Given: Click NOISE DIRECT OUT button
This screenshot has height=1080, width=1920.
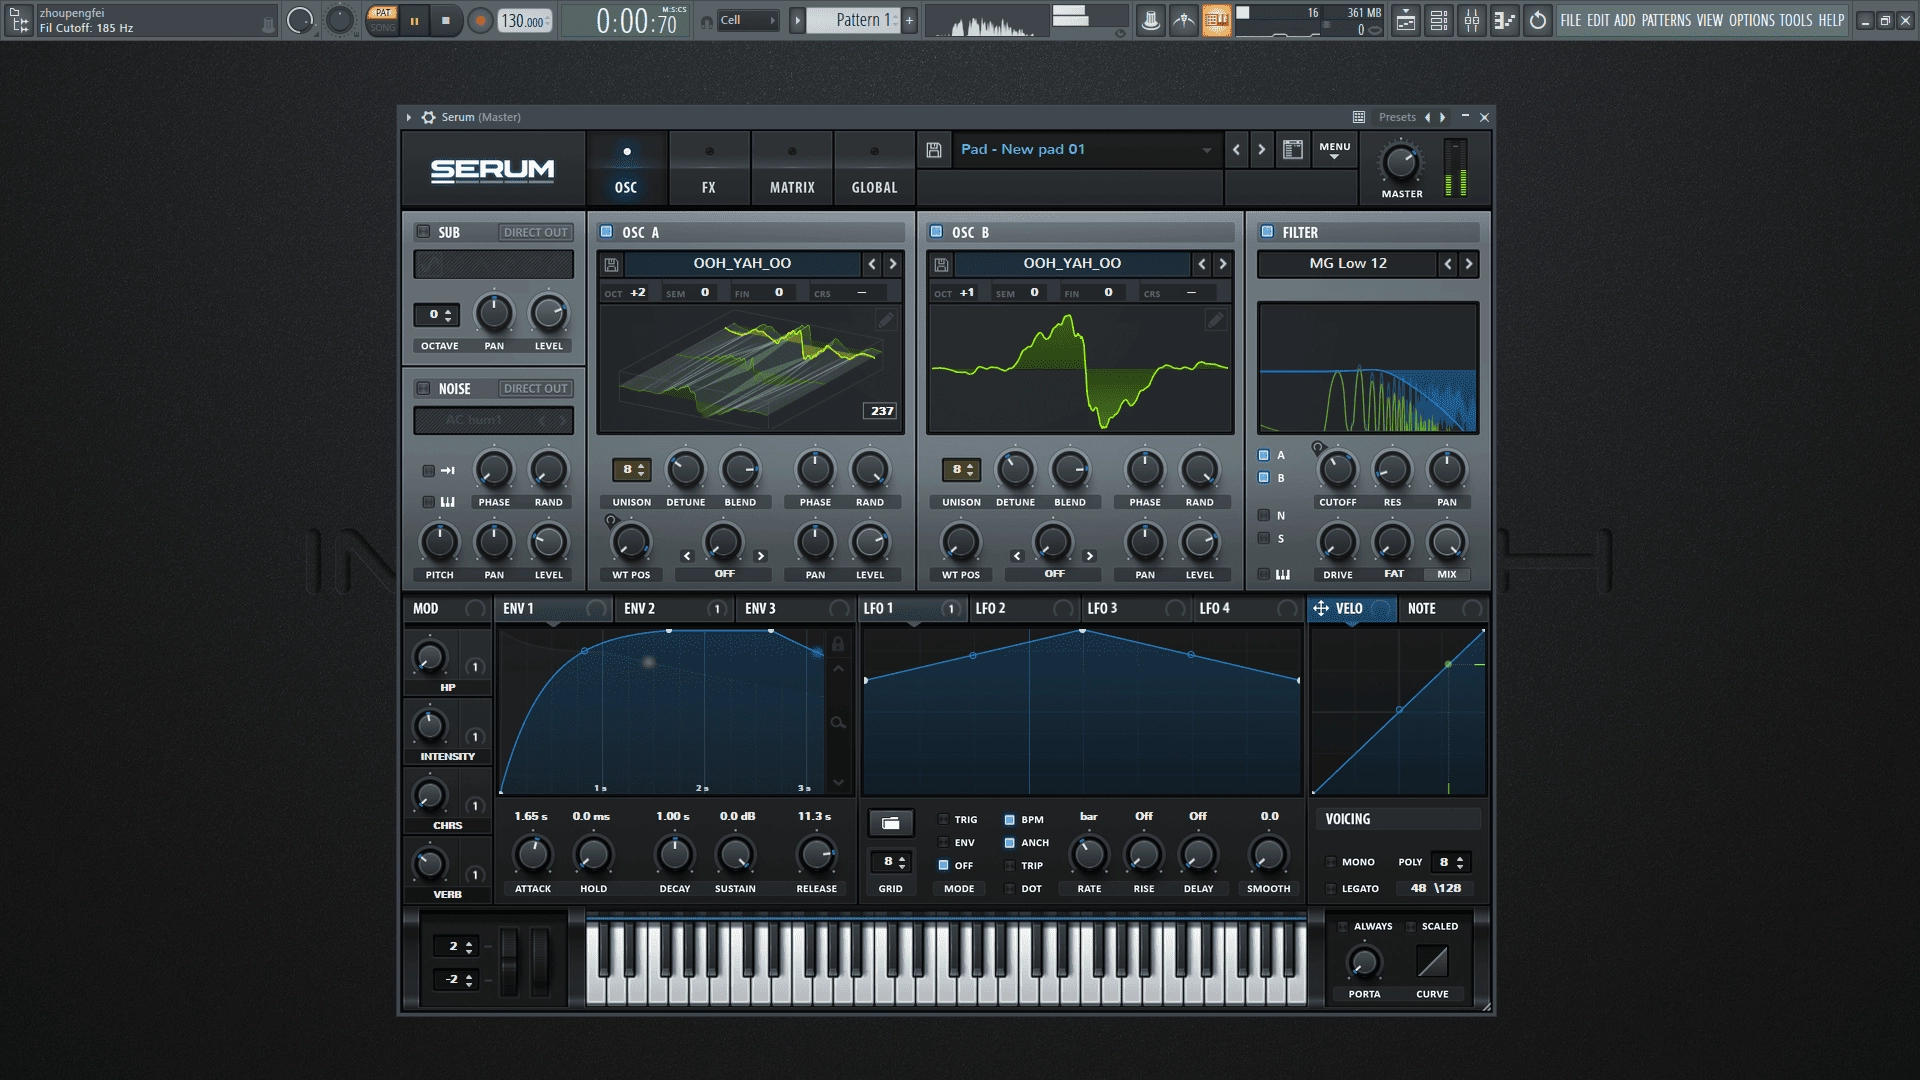Looking at the screenshot, I should (536, 388).
